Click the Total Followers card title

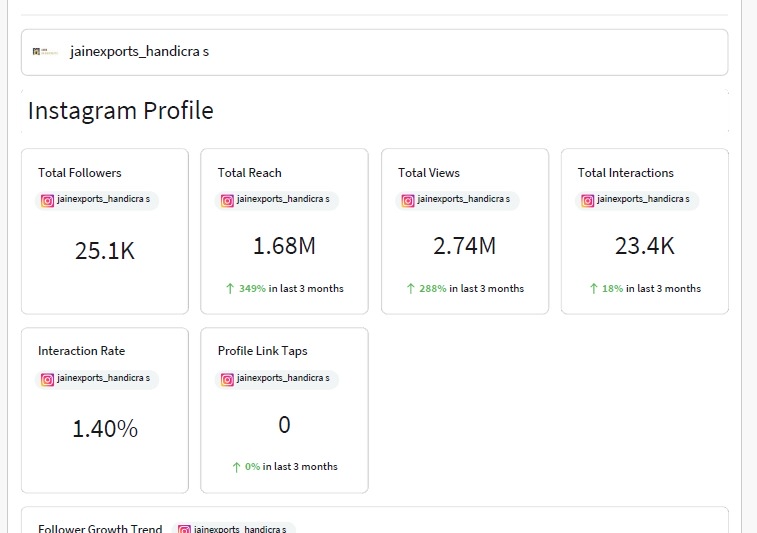[x=80, y=173]
